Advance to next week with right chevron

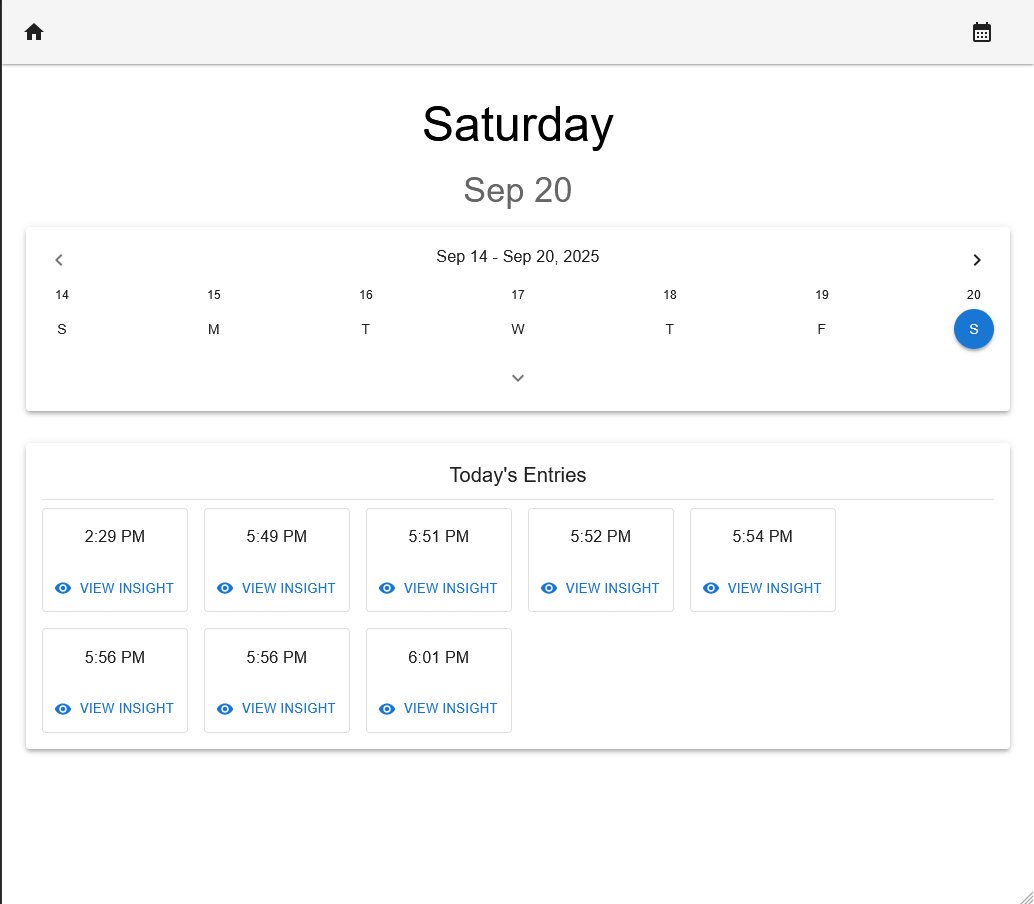click(x=977, y=260)
